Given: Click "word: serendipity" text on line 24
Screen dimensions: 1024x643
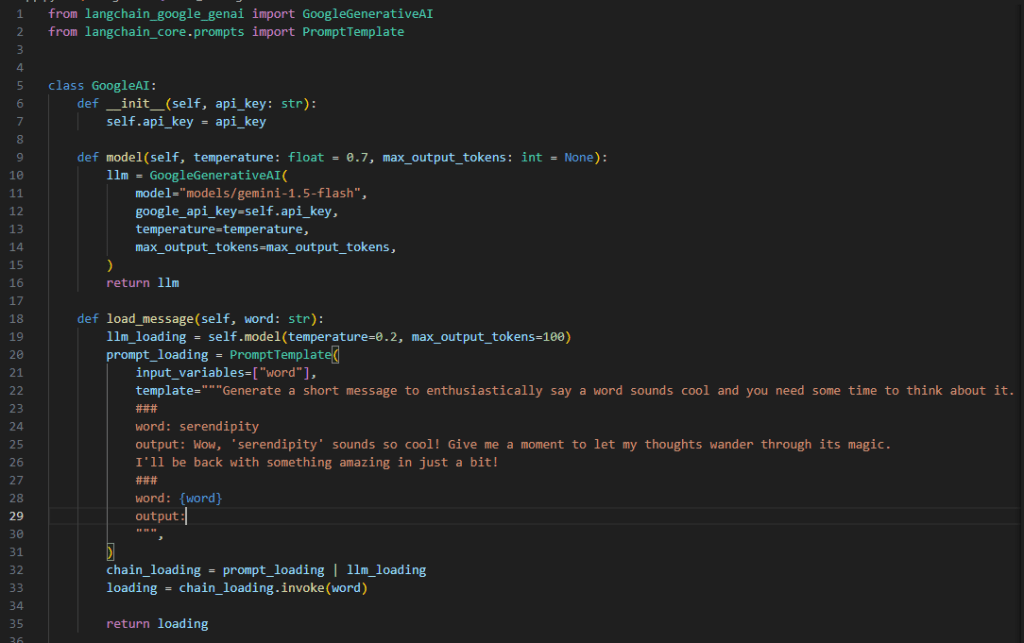Looking at the screenshot, I should point(197,426).
